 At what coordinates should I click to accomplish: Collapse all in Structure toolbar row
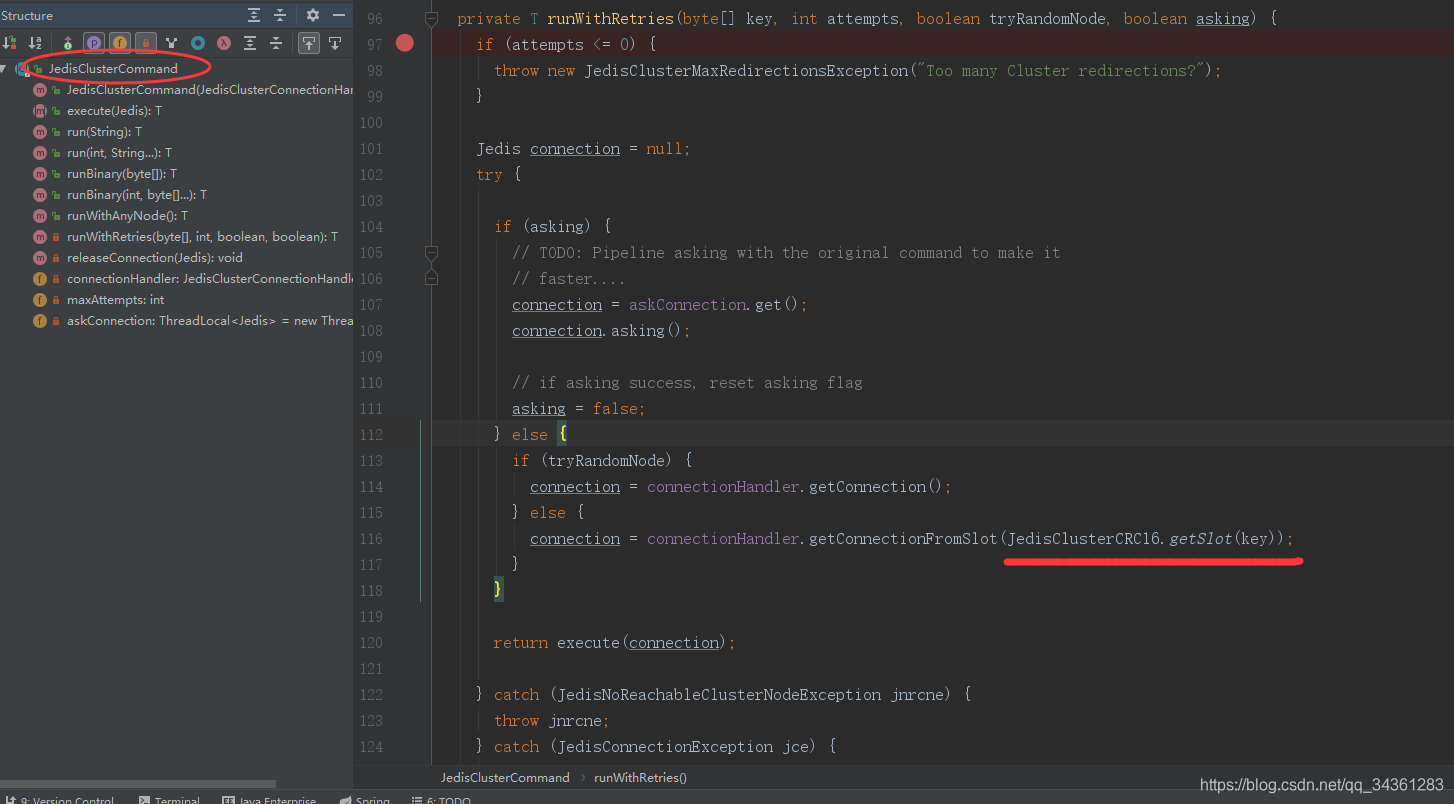coord(276,43)
